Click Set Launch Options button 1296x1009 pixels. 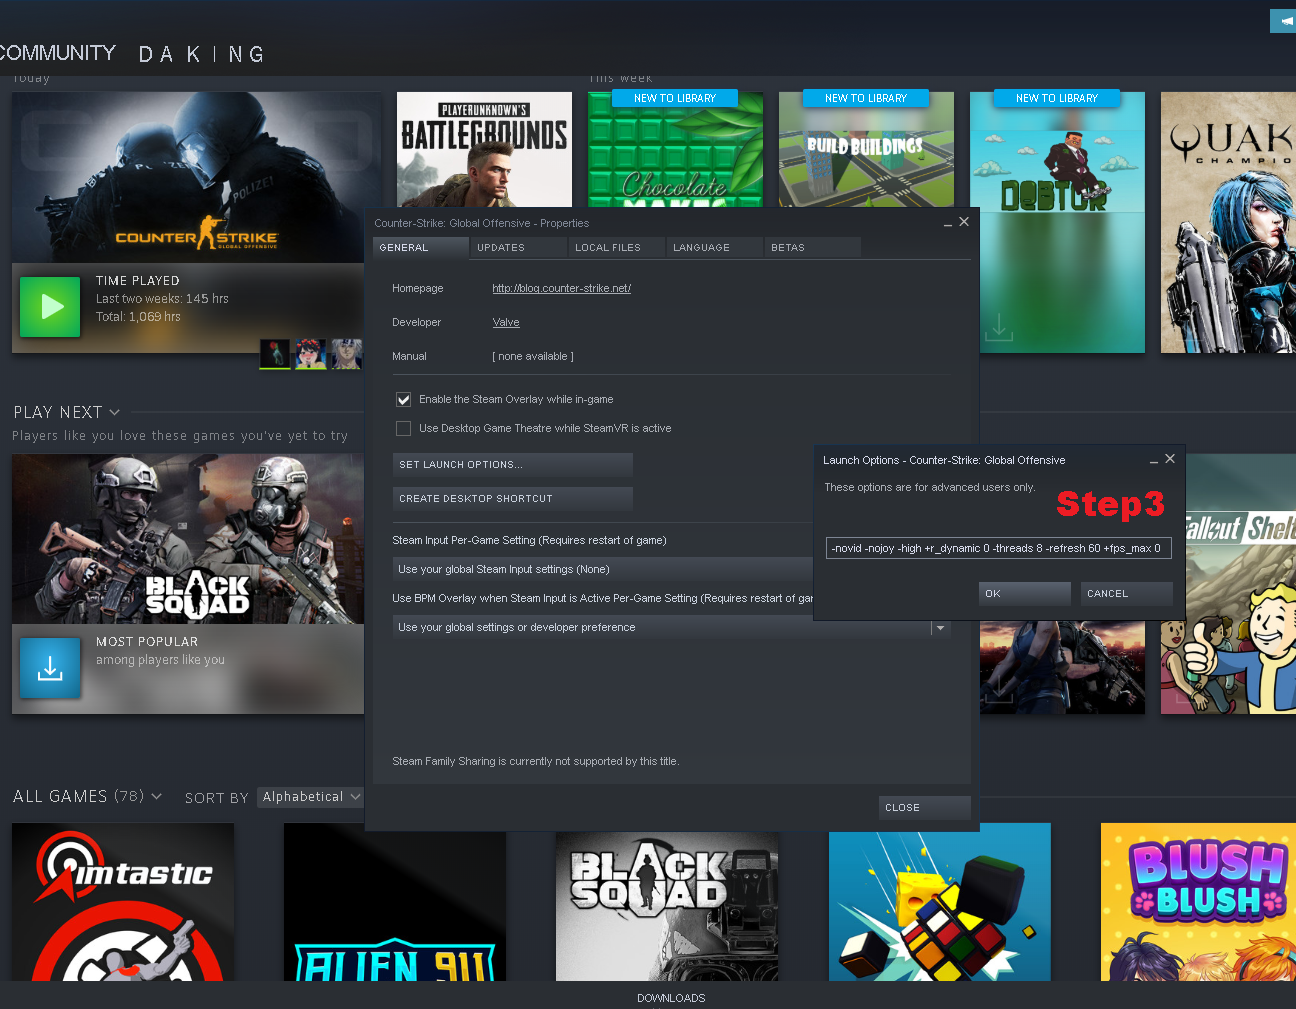[513, 465]
